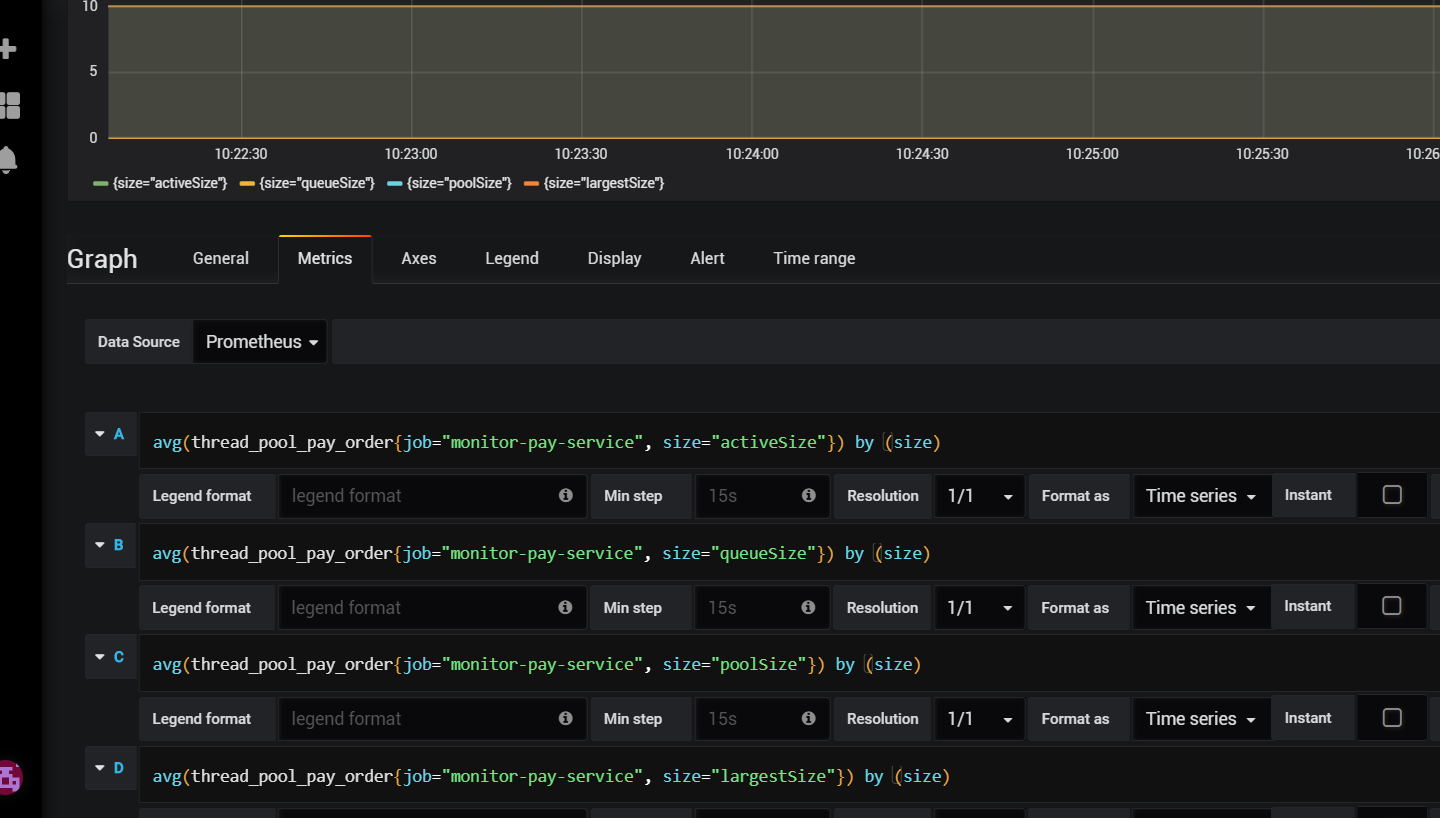
Task: Open Resolution 1/1 dropdown for query A
Action: click(x=979, y=496)
